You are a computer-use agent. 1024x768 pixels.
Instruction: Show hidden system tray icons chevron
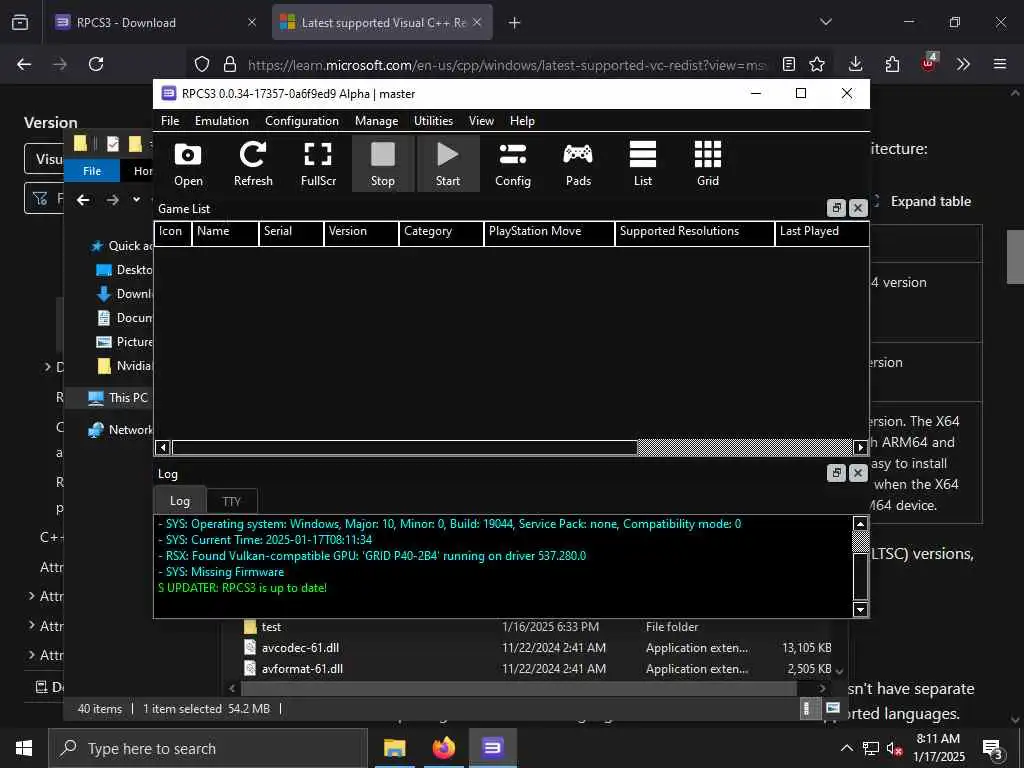click(x=846, y=748)
